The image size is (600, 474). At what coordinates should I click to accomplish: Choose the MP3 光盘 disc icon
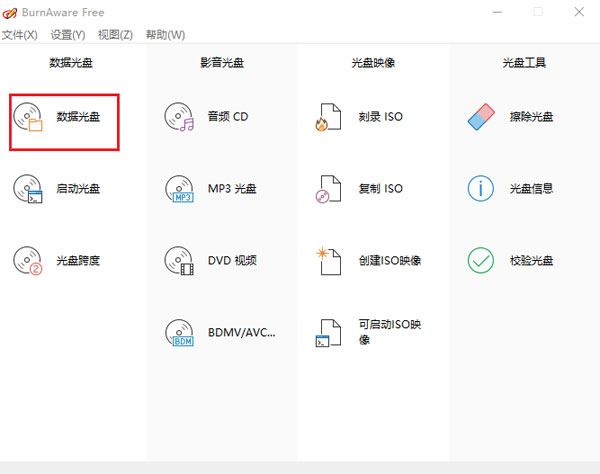coord(179,189)
